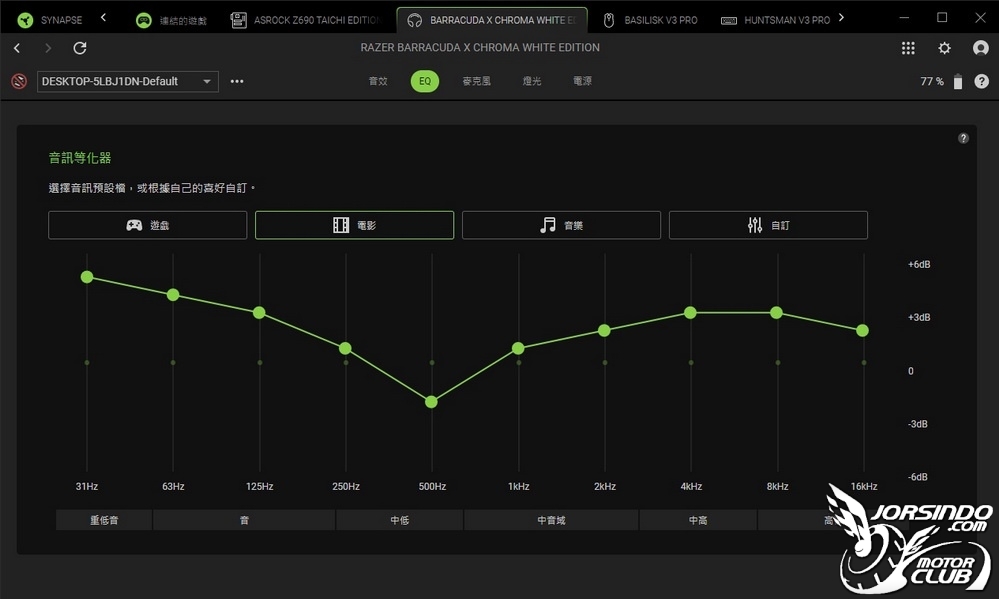Open the 連結的遊戲 linked games tab
Viewport: 999px width, 599px height.
coord(171,20)
